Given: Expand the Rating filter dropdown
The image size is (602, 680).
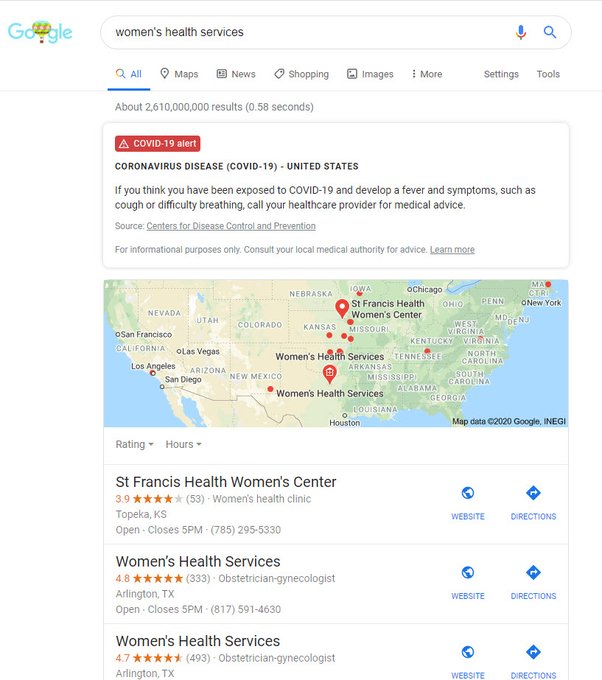Looking at the screenshot, I should click(134, 444).
